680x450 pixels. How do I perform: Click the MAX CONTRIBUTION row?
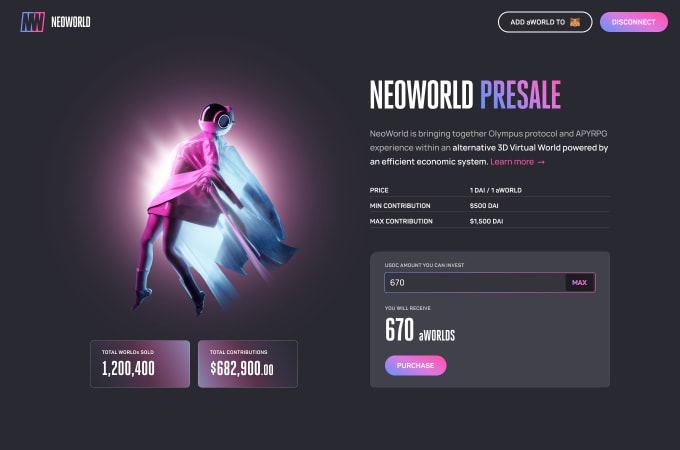click(x=489, y=221)
